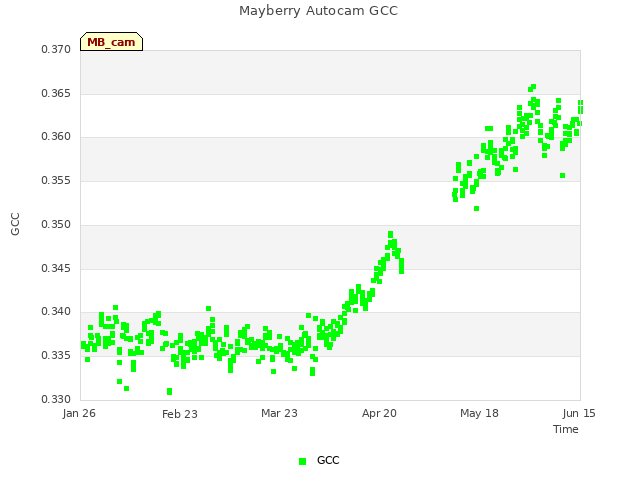
Task: Click the 0.350 y-axis value
Action: [56, 224]
